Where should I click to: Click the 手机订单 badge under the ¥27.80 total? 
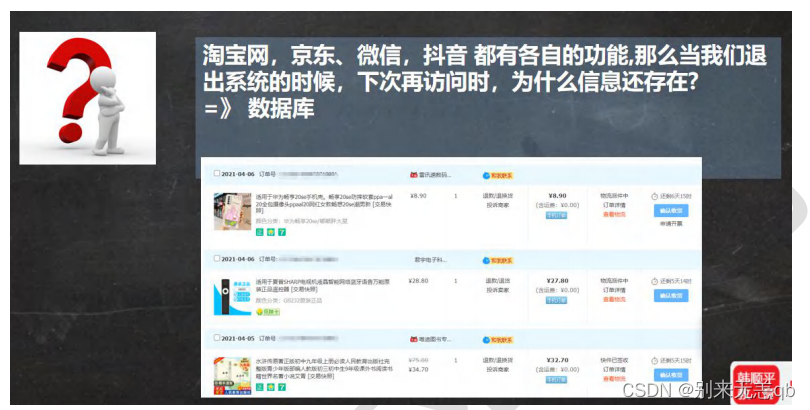tap(556, 301)
